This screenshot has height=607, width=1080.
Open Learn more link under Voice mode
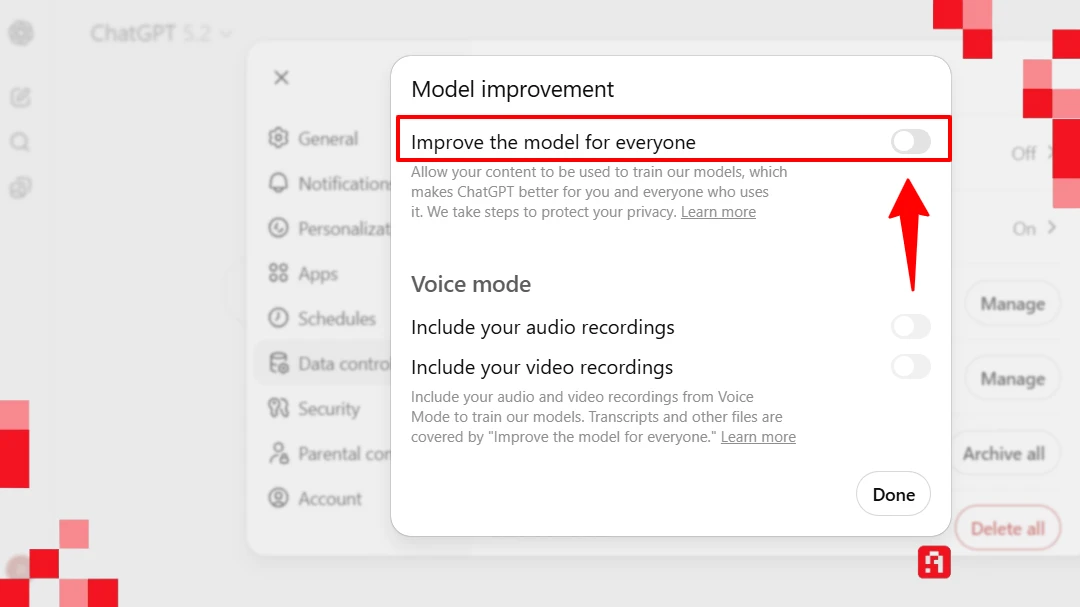pos(758,437)
